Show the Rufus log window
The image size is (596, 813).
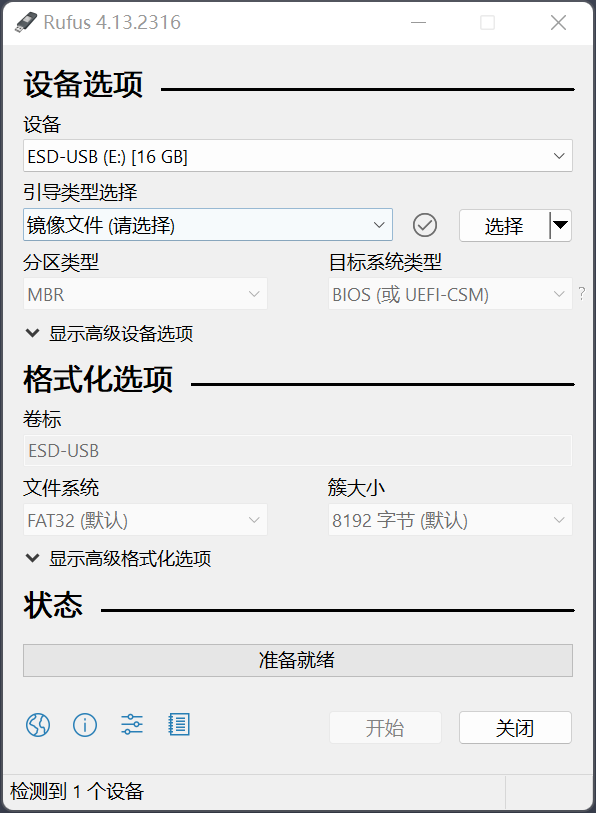179,725
